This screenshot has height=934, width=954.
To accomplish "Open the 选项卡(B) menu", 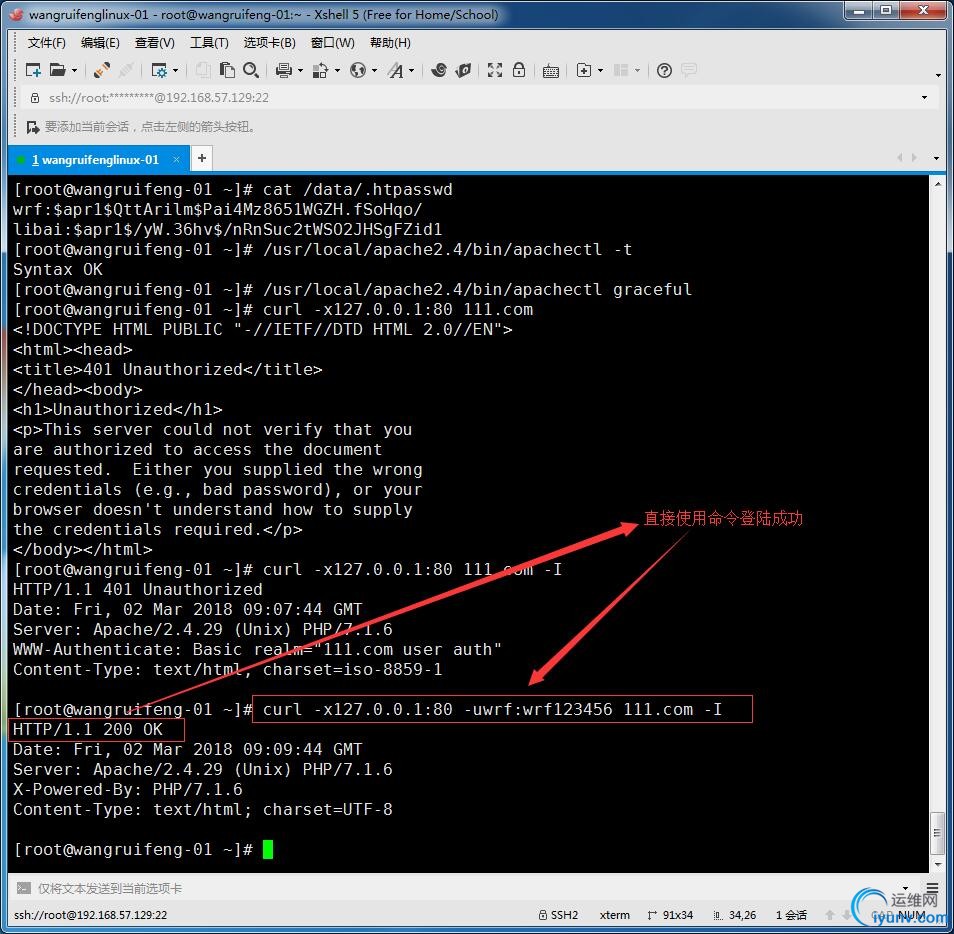I will 270,43.
